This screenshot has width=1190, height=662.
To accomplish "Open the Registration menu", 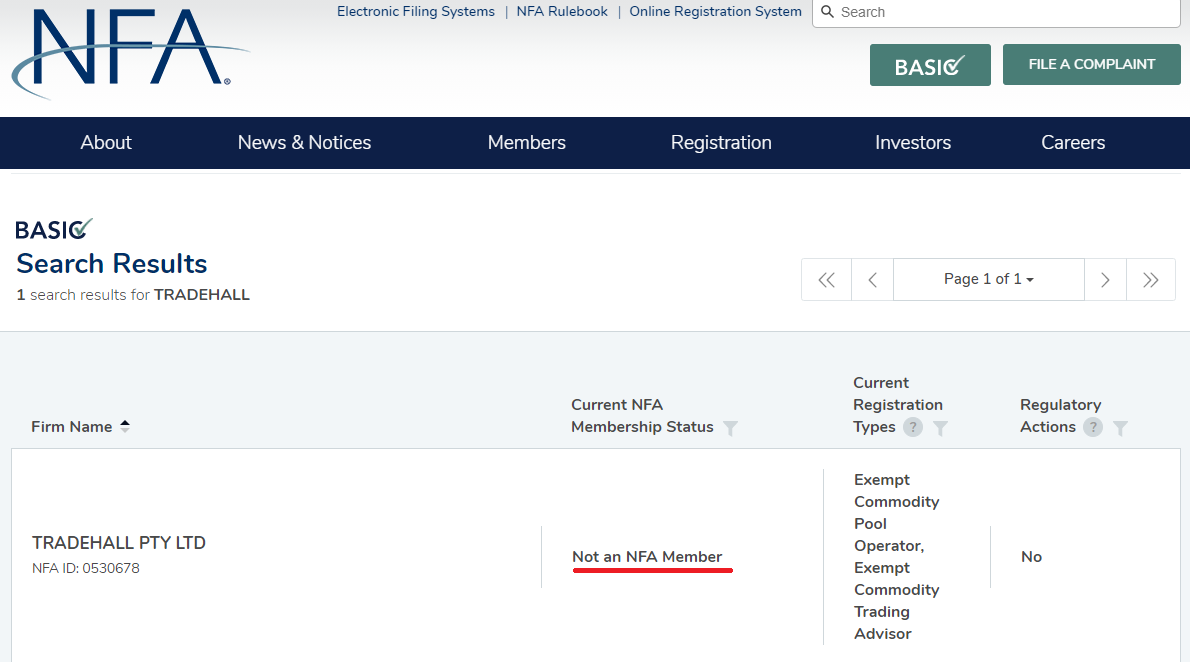I will coord(721,143).
